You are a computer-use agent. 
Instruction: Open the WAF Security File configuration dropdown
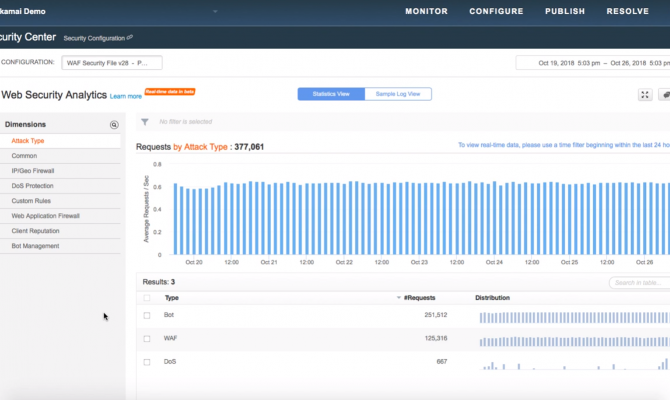point(111,62)
